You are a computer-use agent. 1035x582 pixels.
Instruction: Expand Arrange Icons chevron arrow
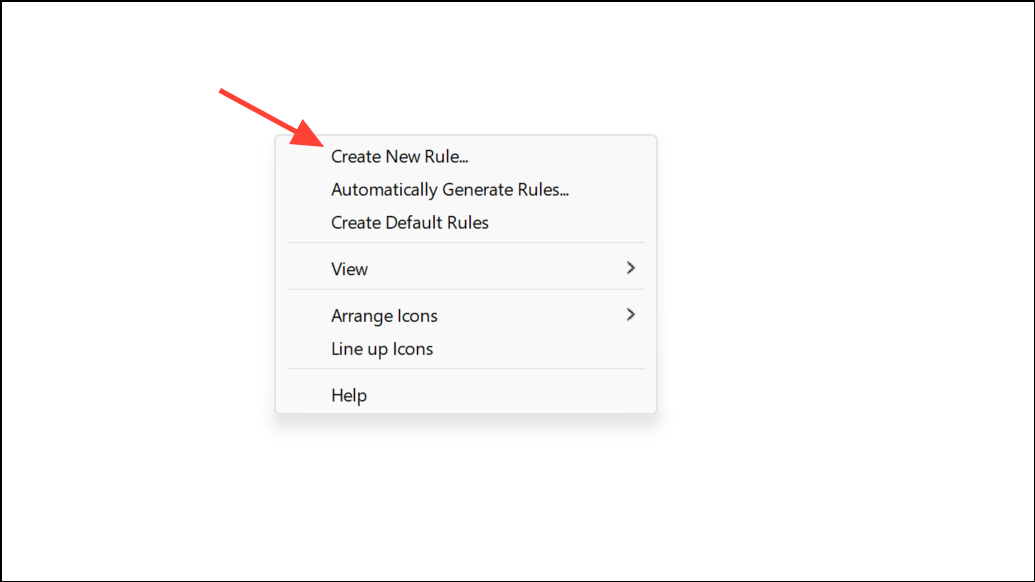tap(630, 315)
